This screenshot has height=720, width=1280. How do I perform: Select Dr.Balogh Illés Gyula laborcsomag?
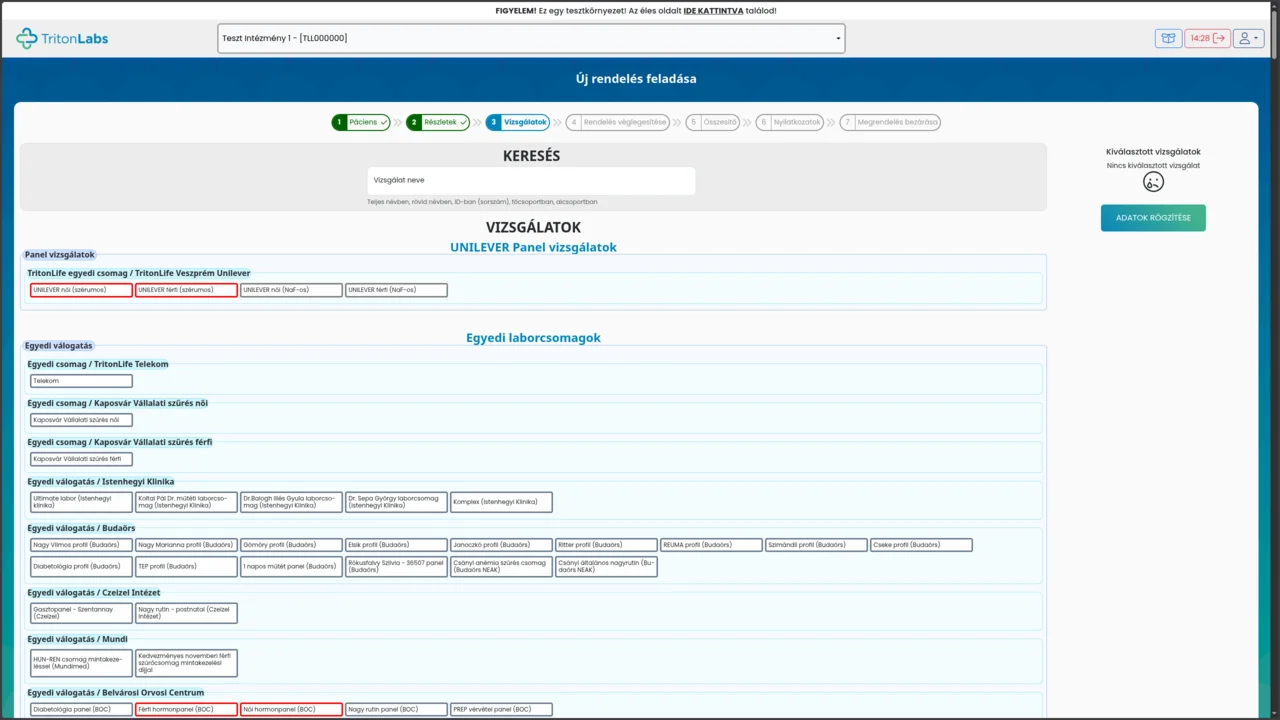291,502
